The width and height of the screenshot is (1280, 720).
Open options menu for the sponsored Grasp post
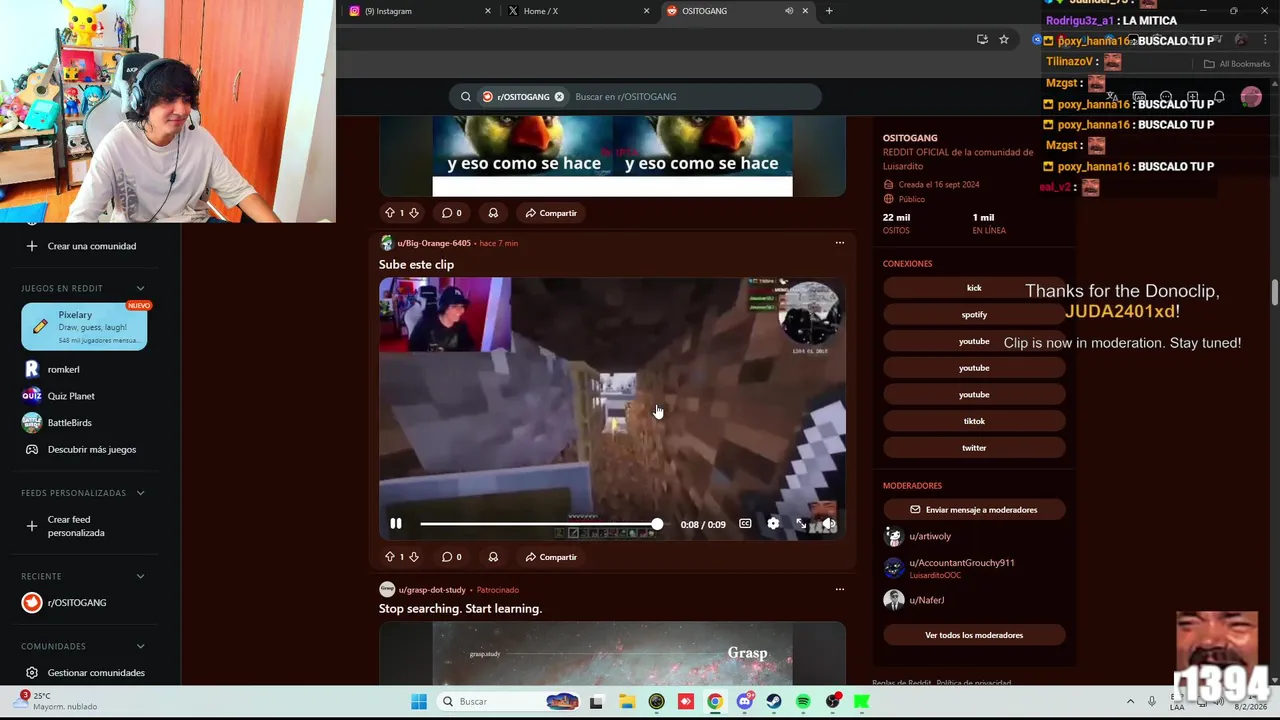pyautogui.click(x=840, y=589)
